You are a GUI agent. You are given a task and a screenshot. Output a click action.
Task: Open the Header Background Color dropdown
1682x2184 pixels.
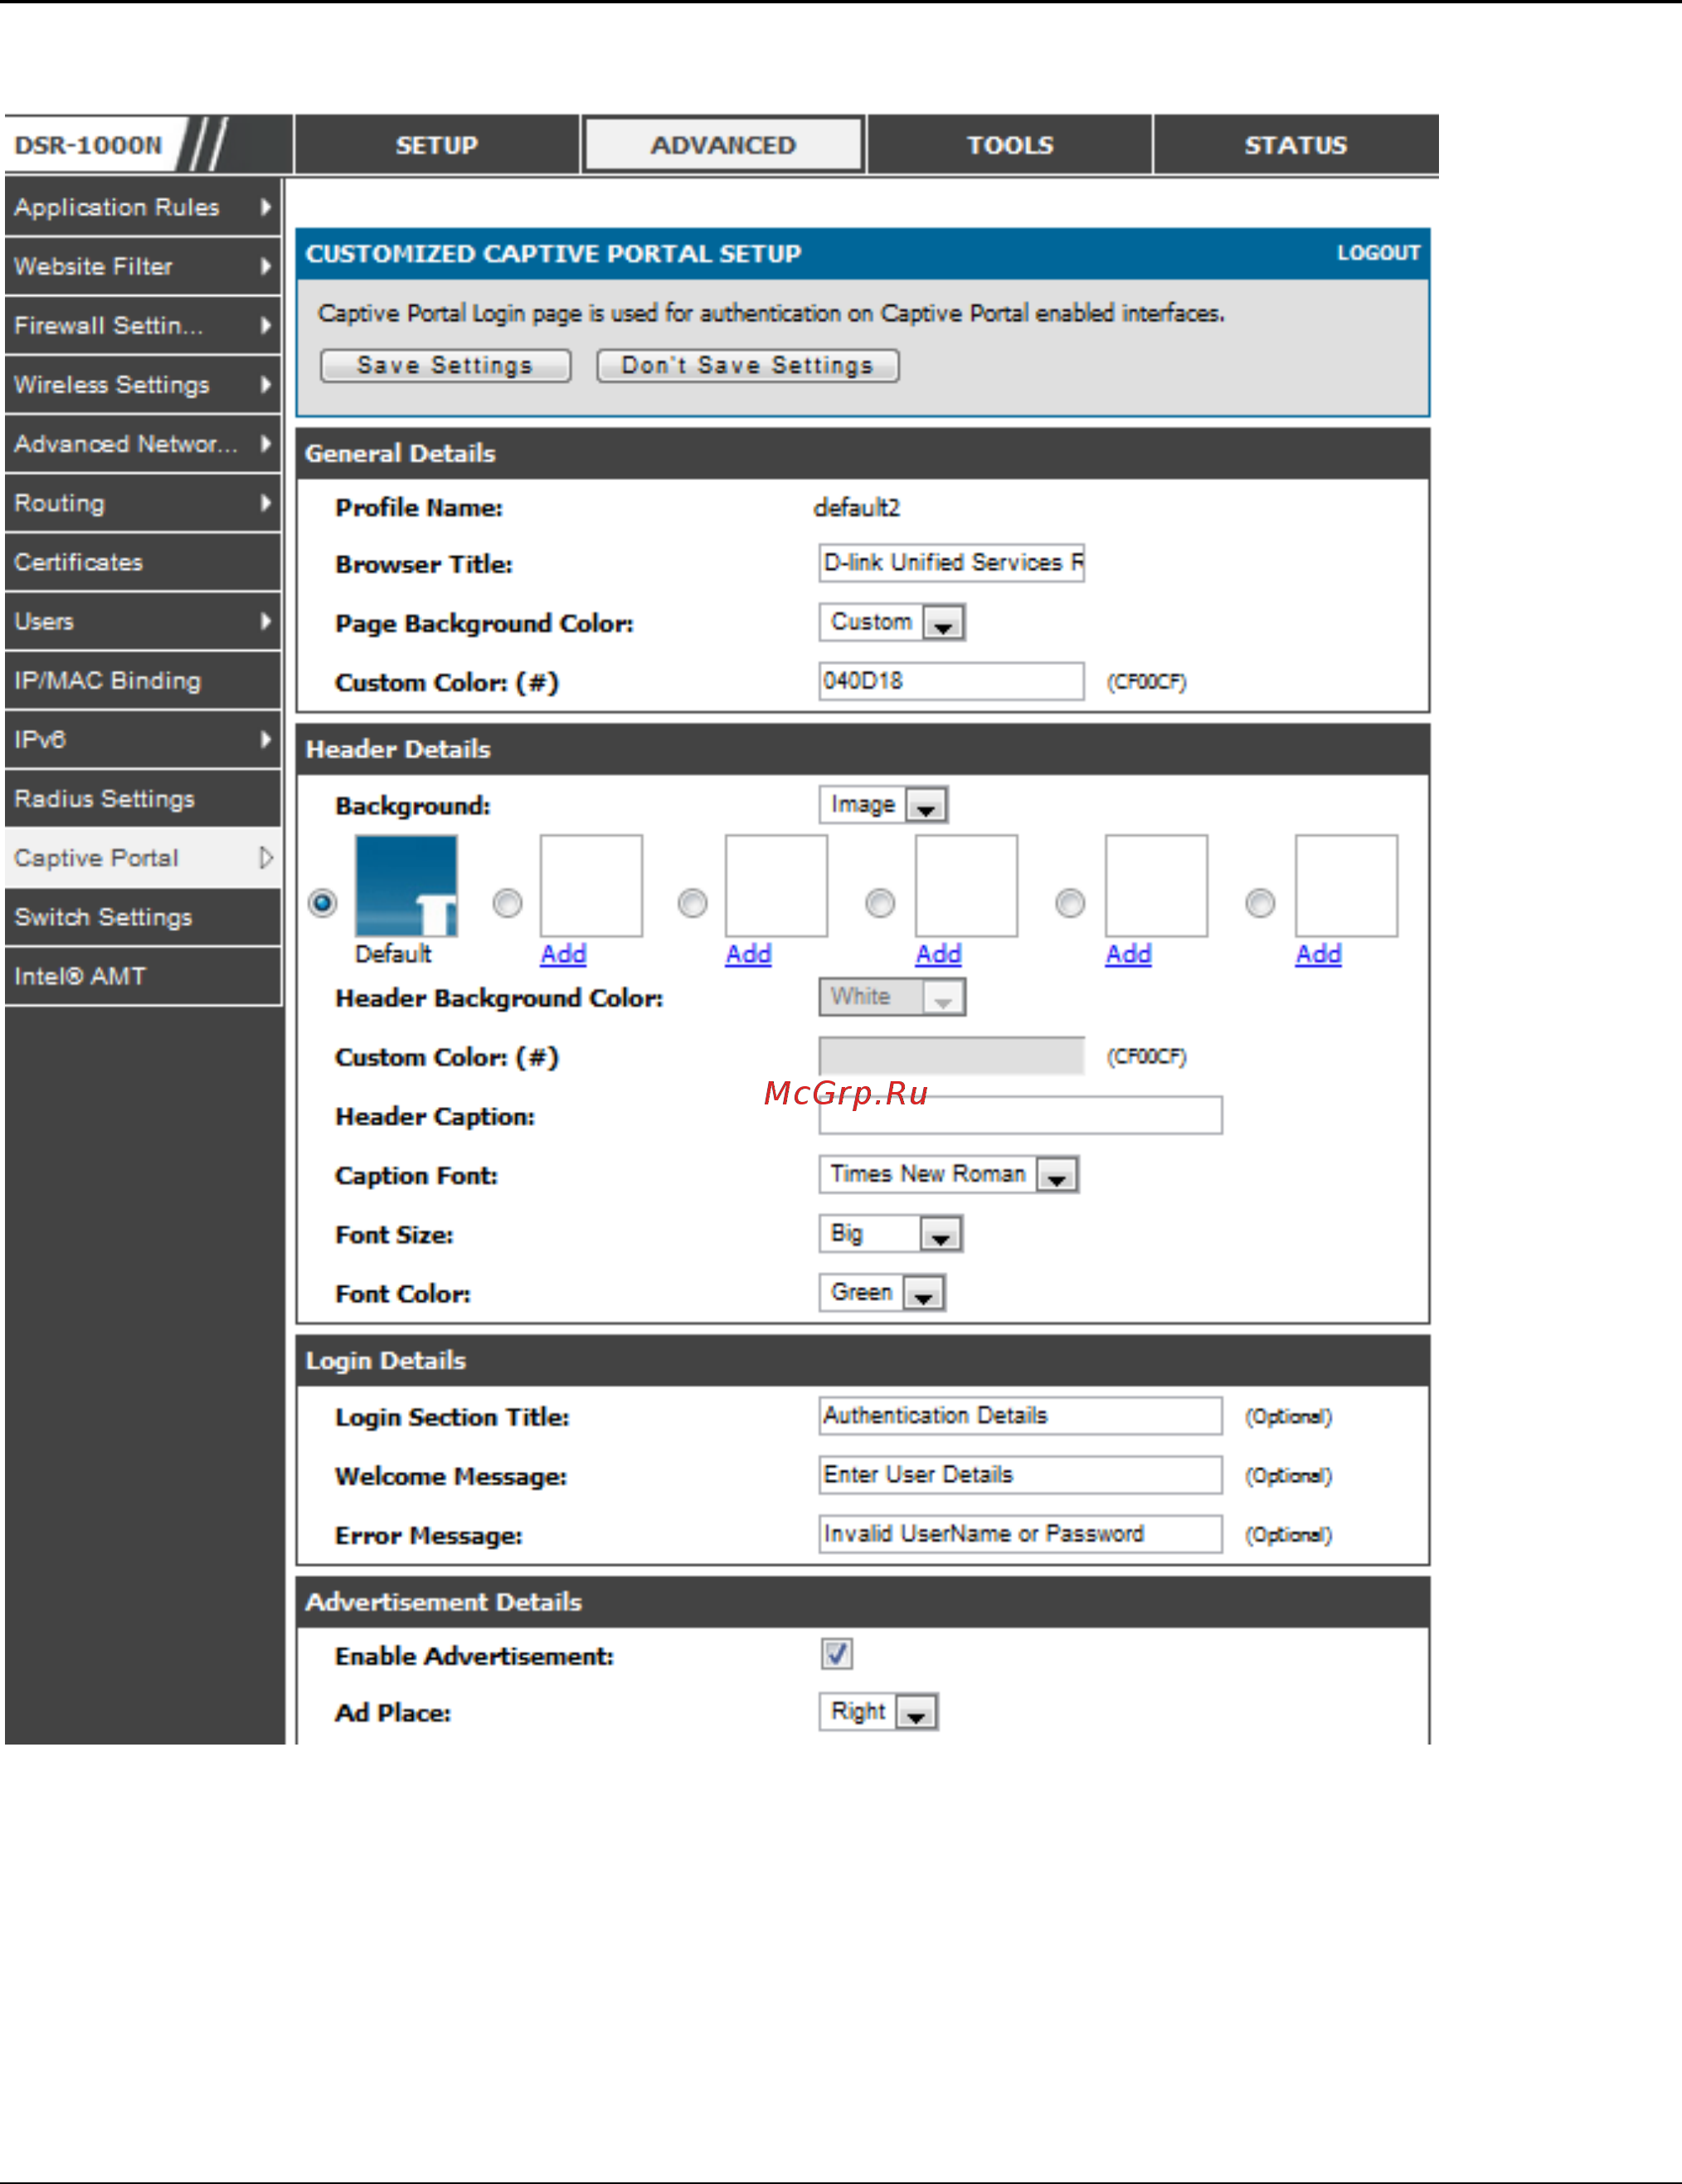click(x=892, y=997)
